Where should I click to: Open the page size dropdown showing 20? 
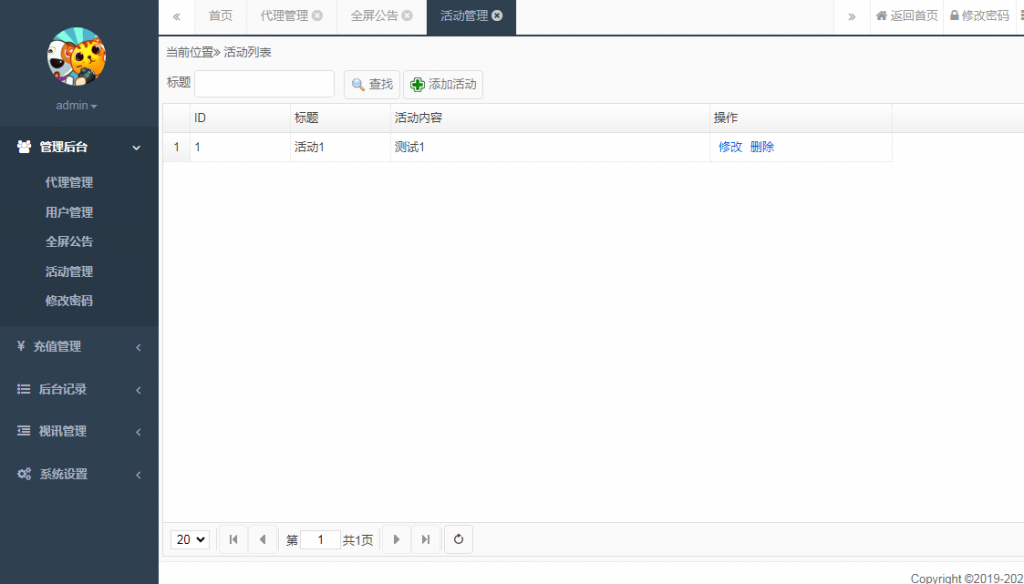[x=189, y=539]
